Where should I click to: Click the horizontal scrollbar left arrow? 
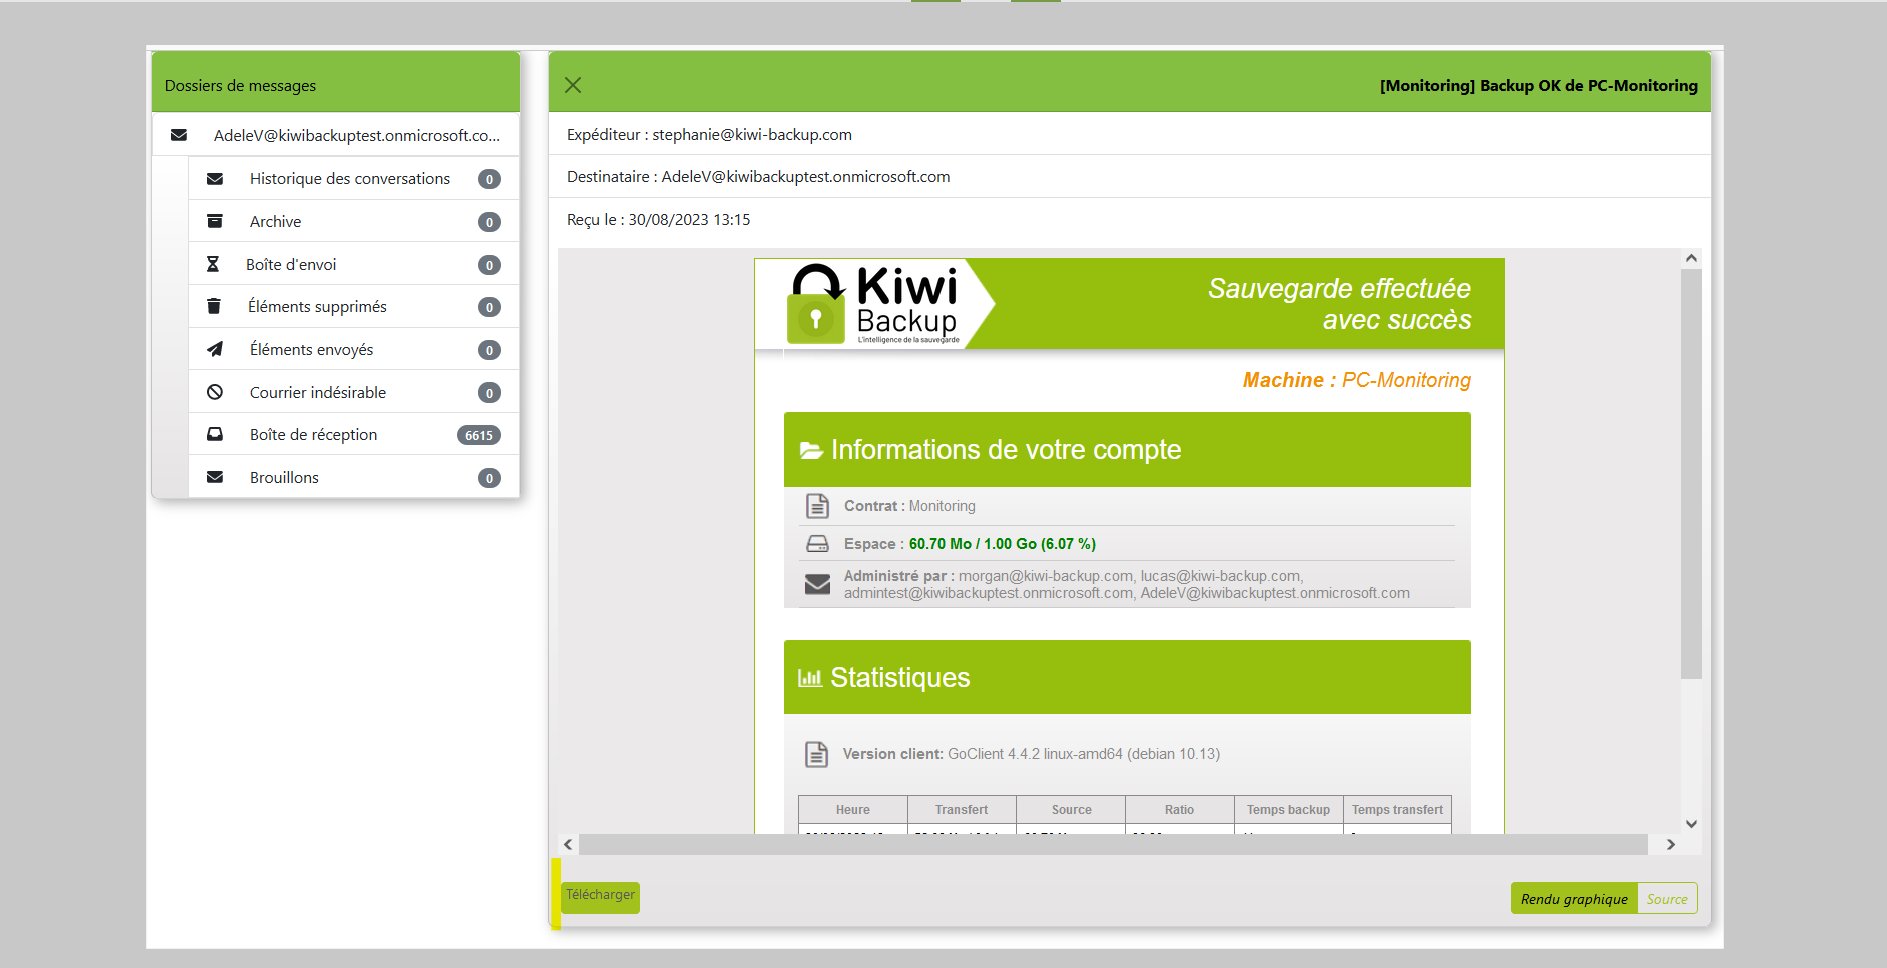[x=568, y=844]
